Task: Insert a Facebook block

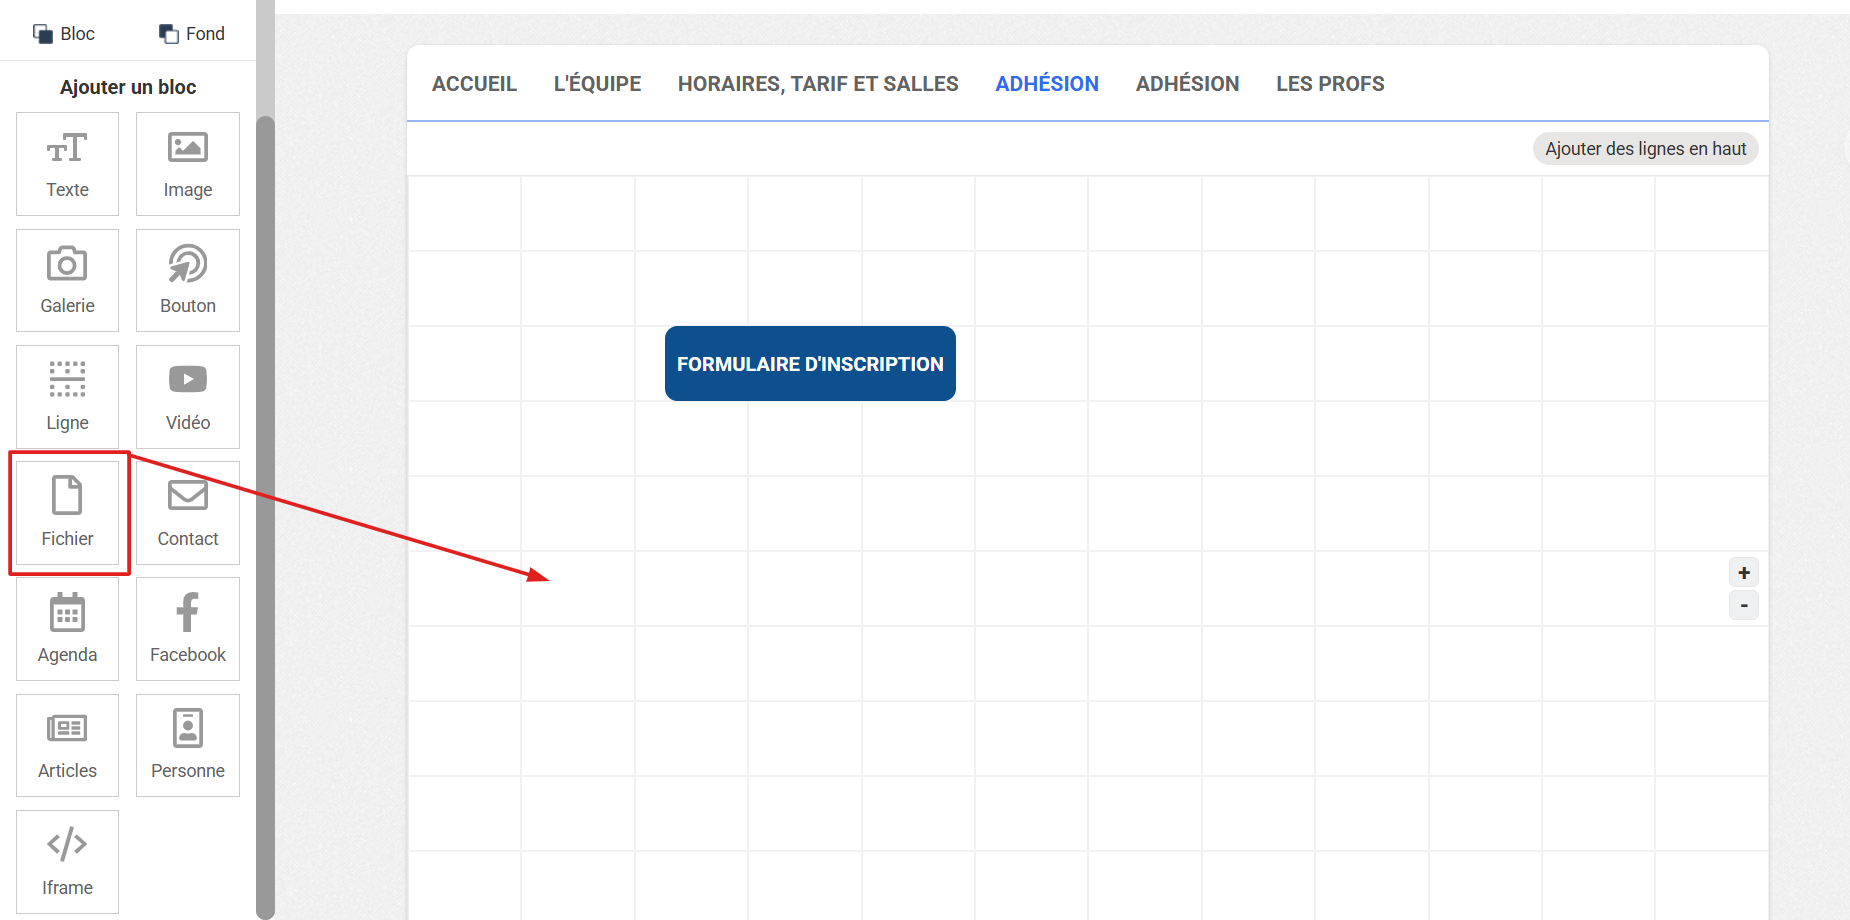Action: point(187,629)
